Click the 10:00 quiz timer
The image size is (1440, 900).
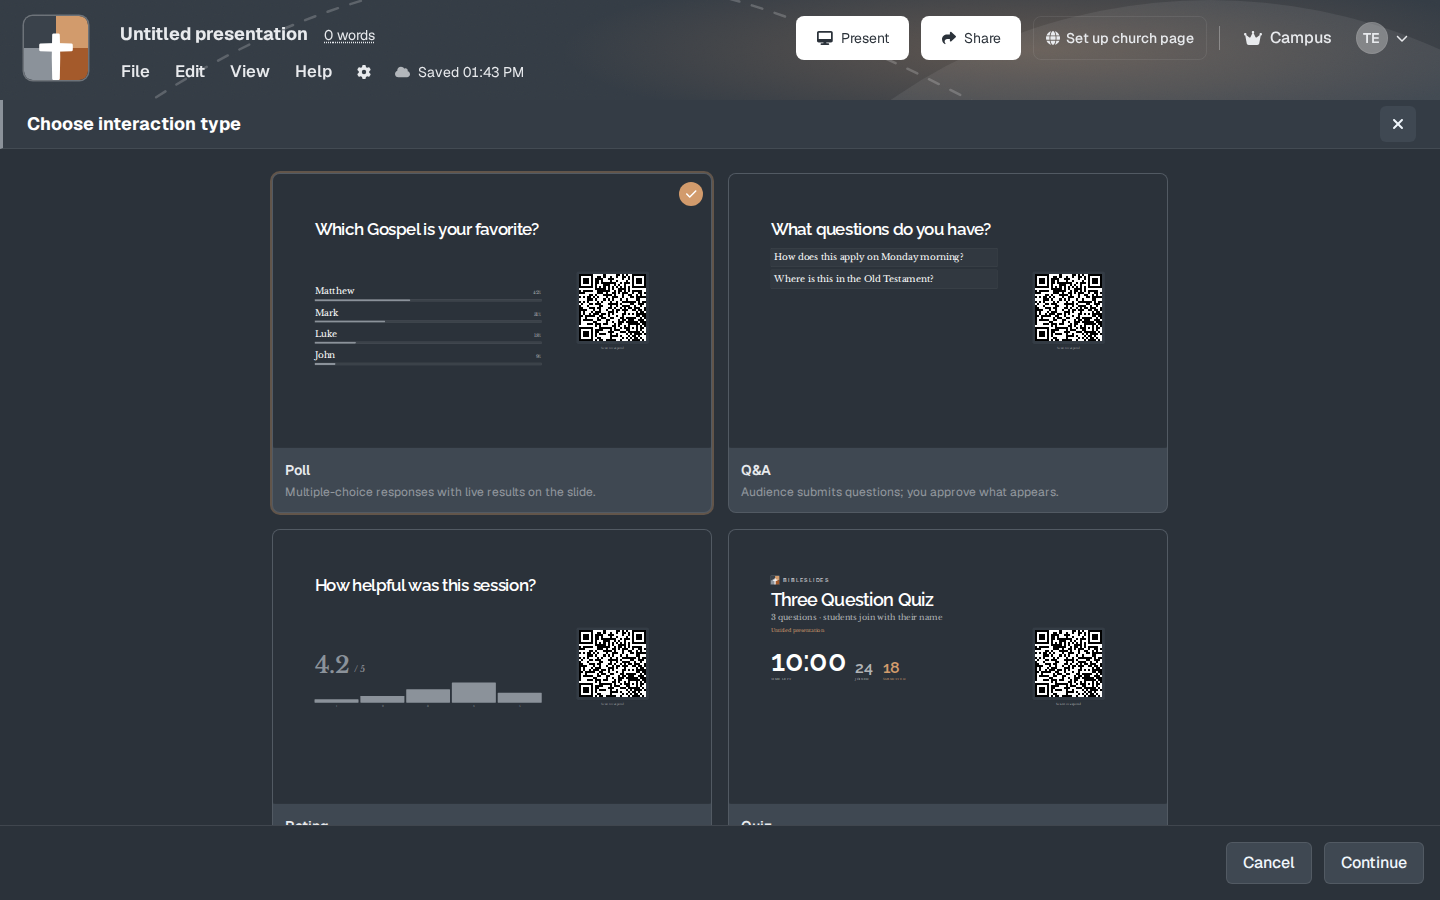pyautogui.click(x=808, y=663)
